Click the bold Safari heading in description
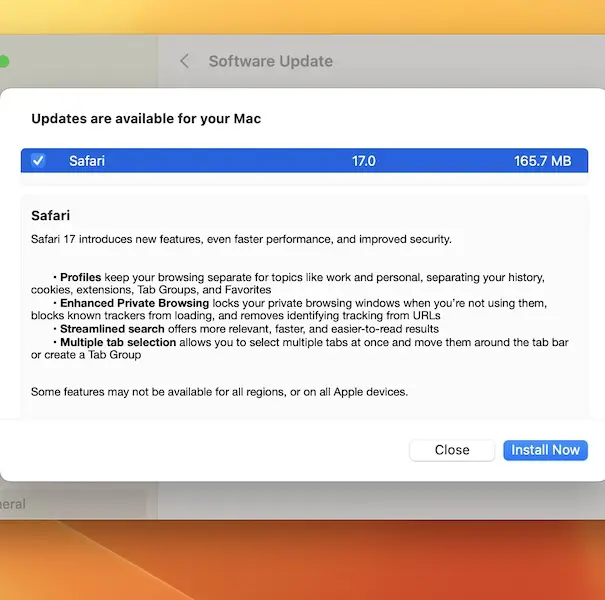The image size is (605, 600). (x=50, y=215)
